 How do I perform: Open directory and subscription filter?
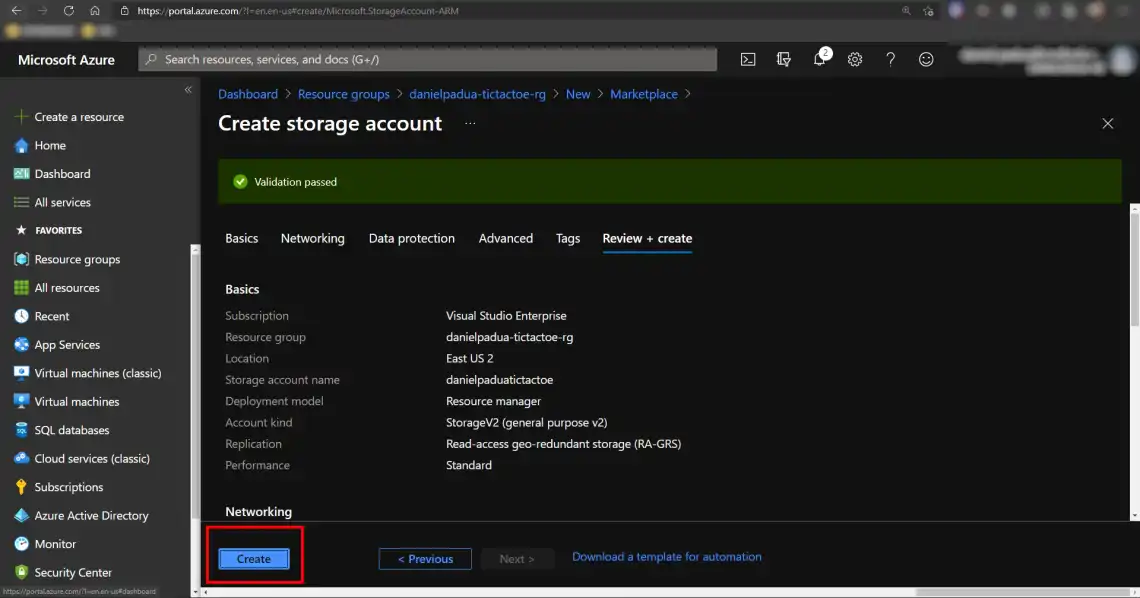(783, 59)
